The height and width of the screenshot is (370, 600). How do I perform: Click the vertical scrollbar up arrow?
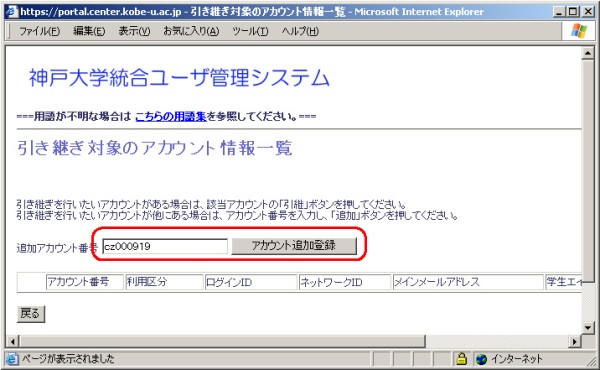coord(587,53)
